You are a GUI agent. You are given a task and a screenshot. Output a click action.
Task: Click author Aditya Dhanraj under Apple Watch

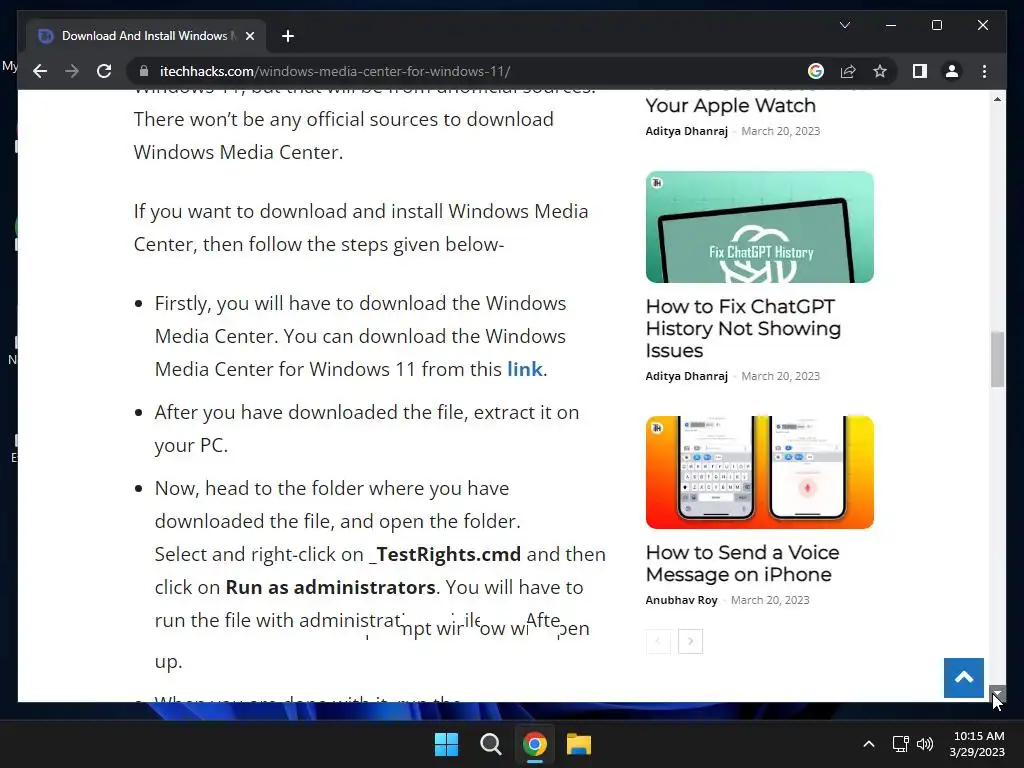click(x=686, y=131)
